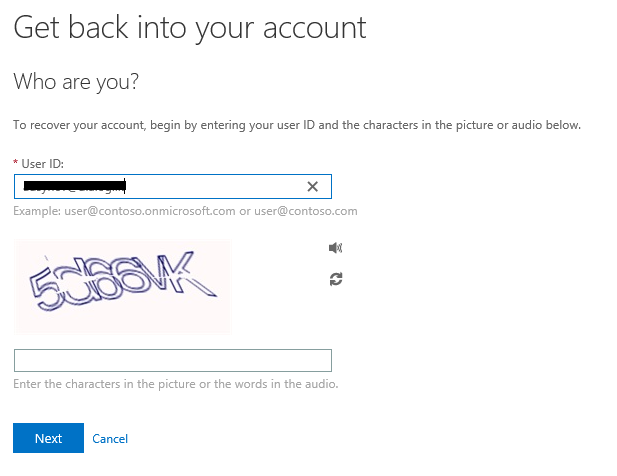Screen dimensions: 617x476
Task: Click inside the User ID text box
Action: 173,186
